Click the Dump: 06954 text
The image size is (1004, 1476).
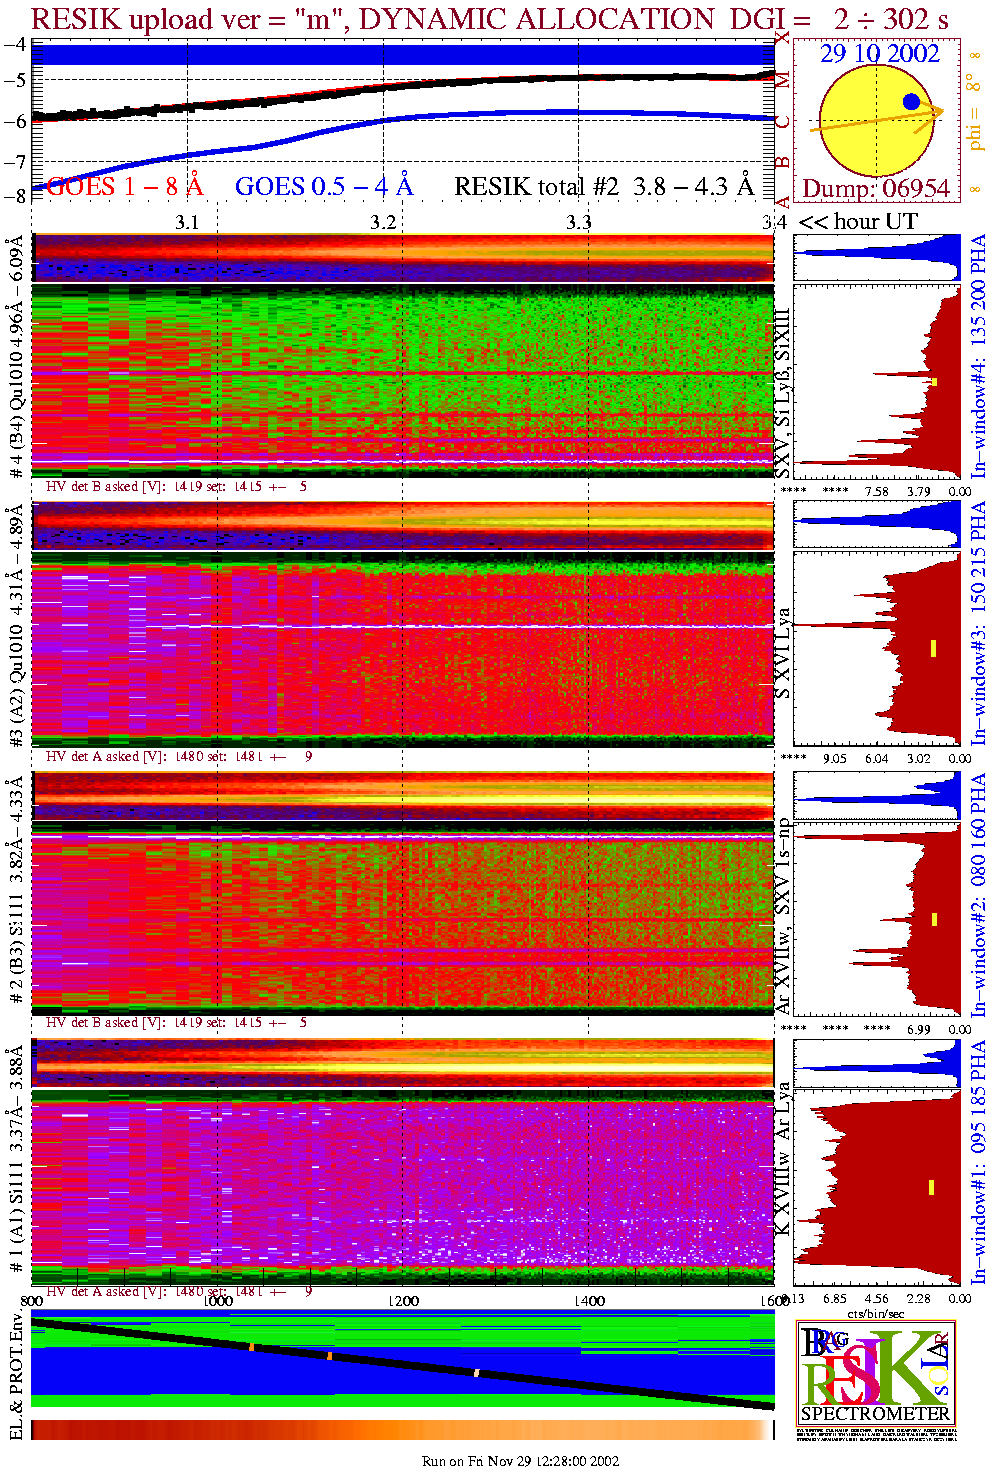coord(876,188)
